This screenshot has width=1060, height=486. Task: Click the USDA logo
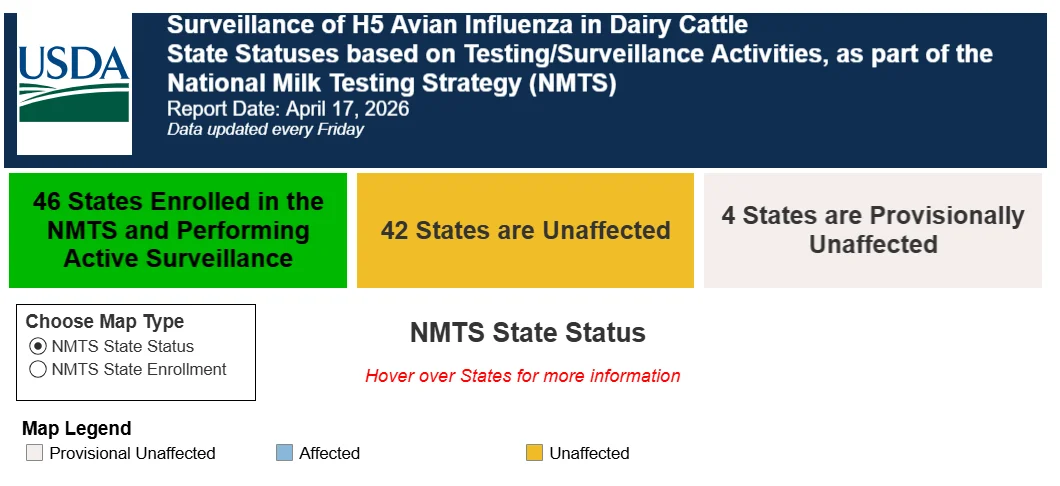(x=74, y=84)
